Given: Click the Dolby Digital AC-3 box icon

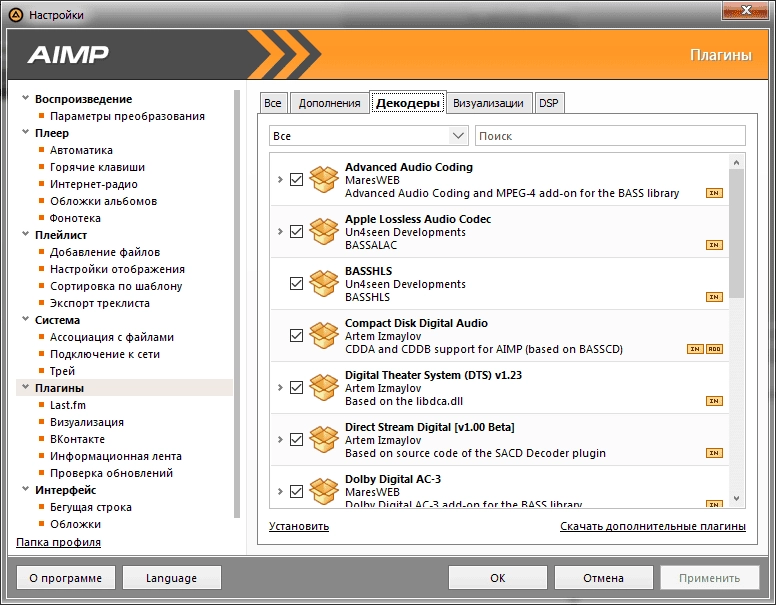Looking at the screenshot, I should [324, 491].
